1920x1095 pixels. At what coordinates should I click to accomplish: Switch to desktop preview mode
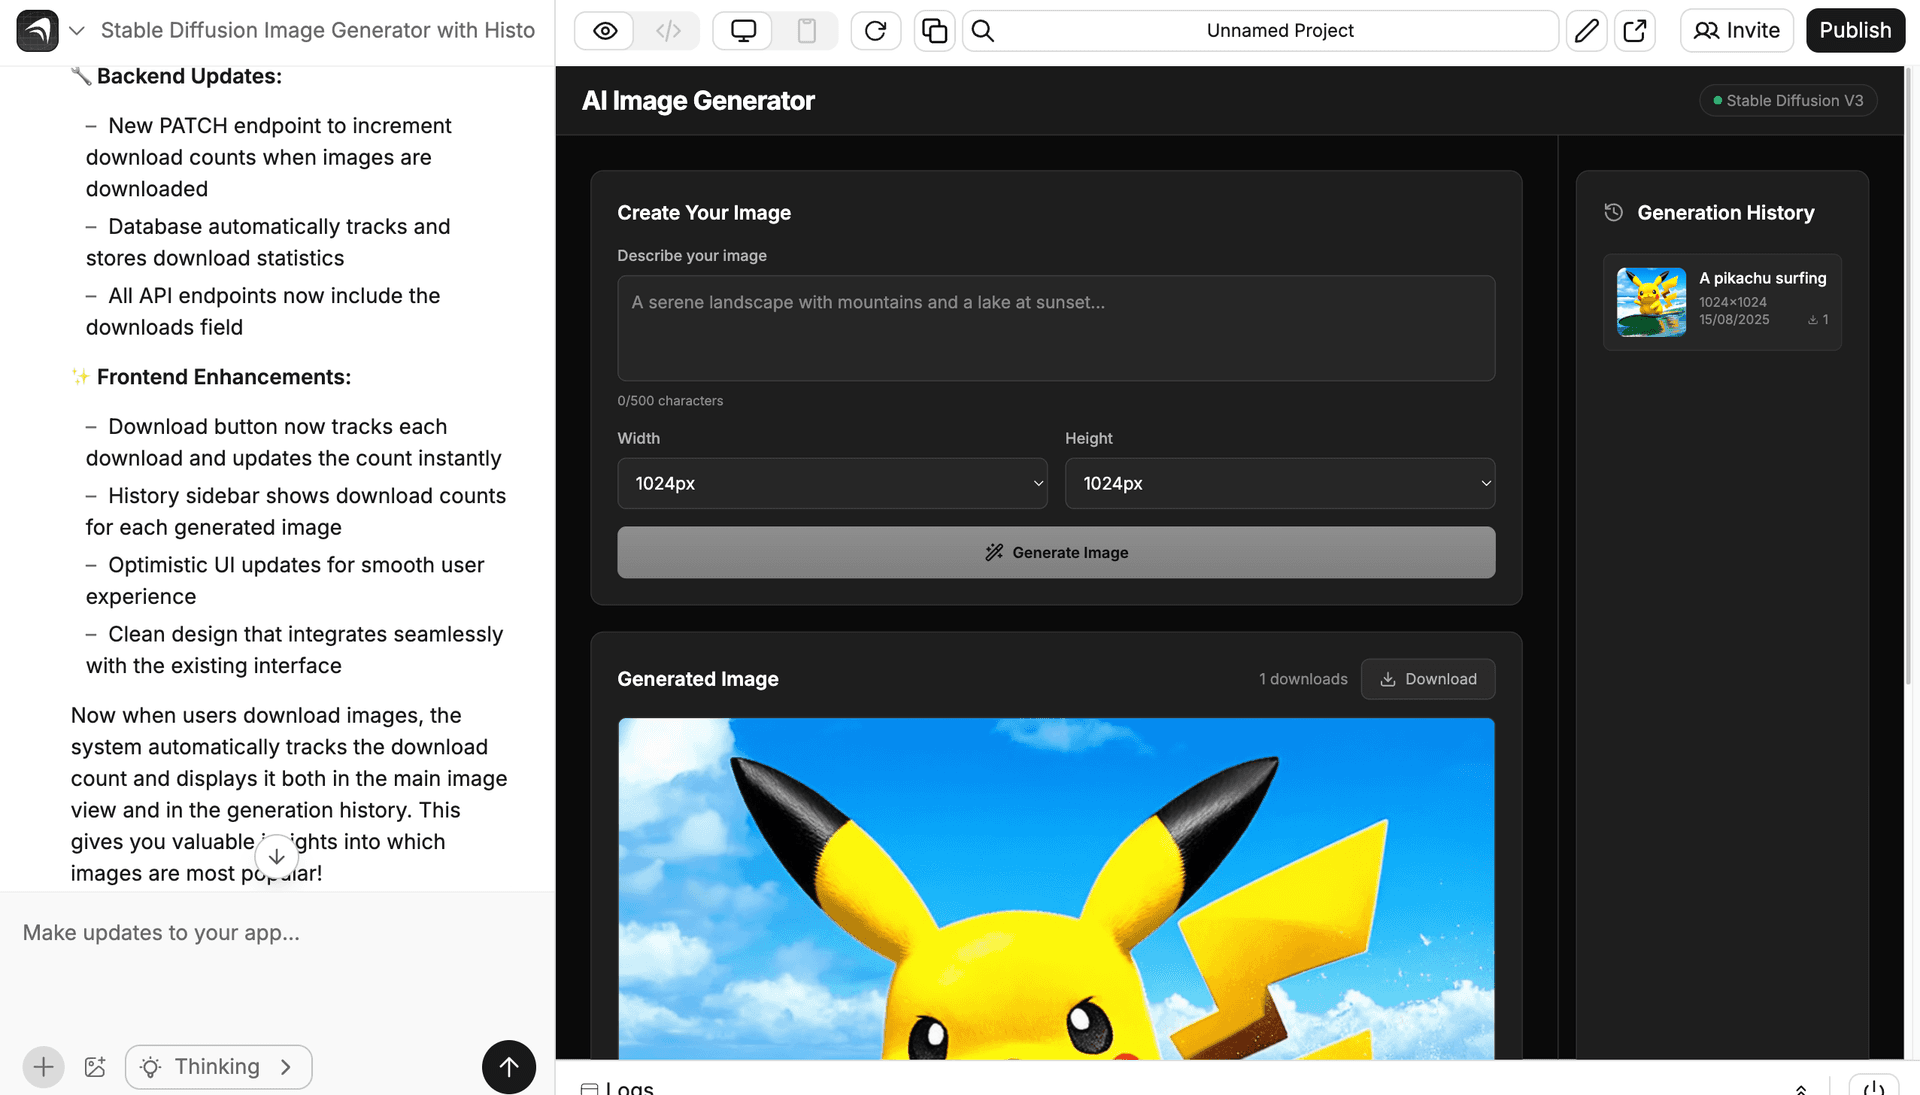tap(742, 30)
